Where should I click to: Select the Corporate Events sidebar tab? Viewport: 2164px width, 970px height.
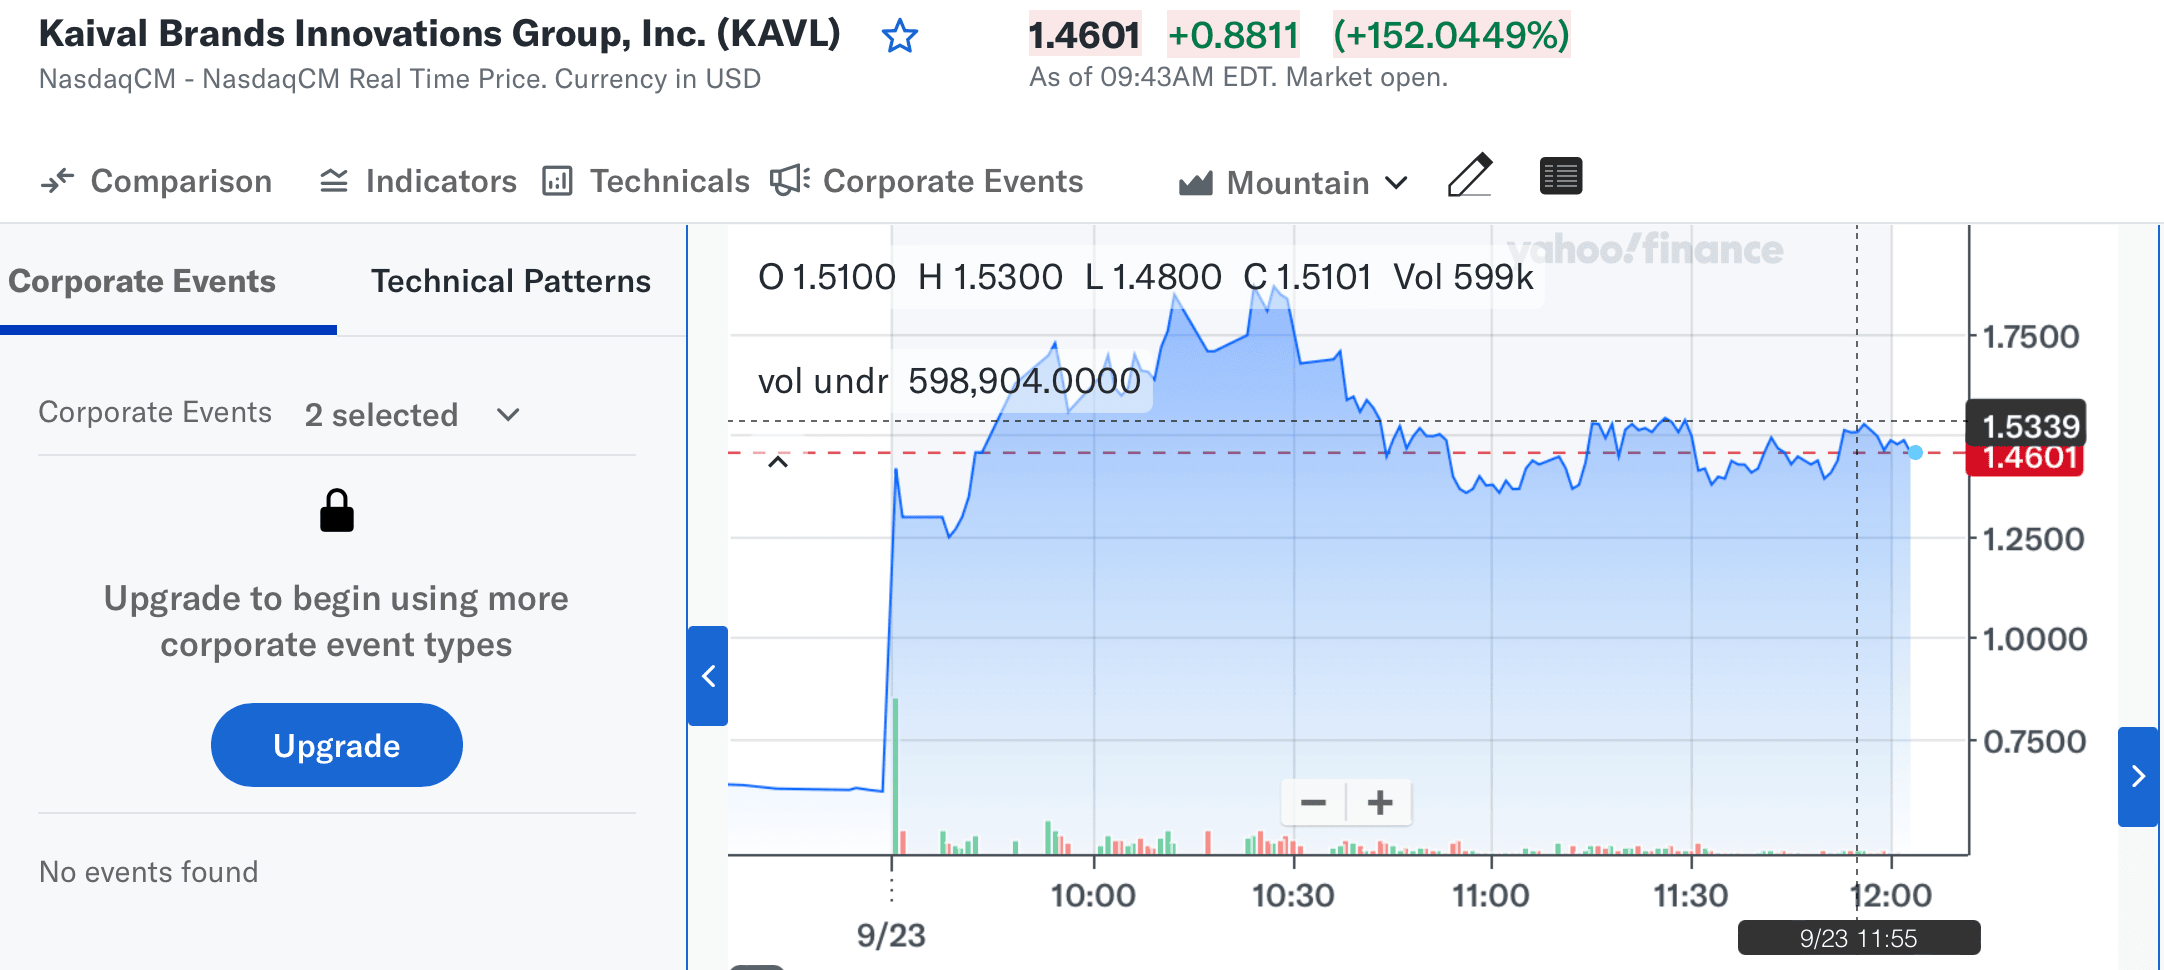142,281
